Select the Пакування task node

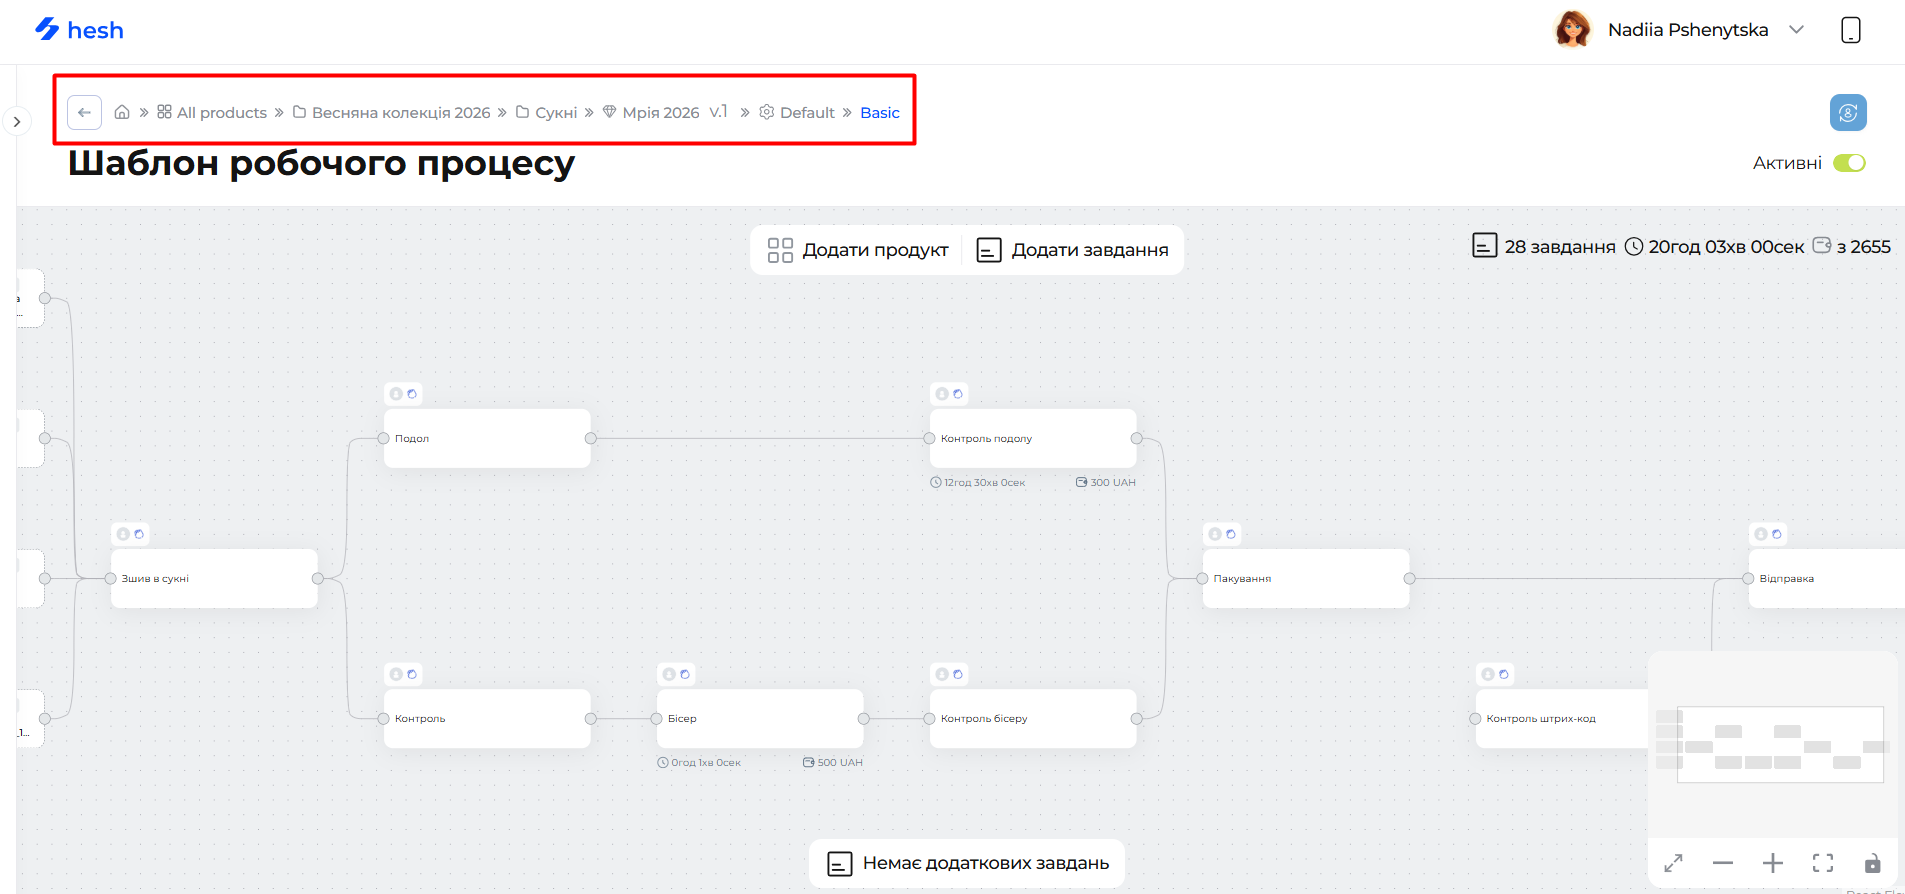[1305, 579]
